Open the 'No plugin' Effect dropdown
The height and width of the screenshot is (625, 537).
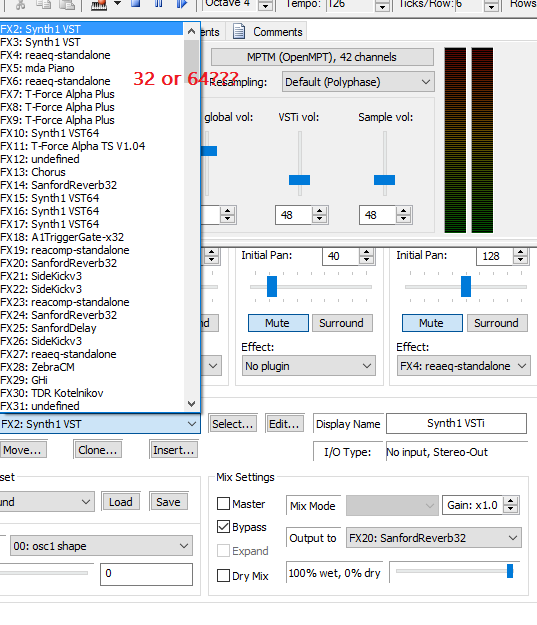308,366
